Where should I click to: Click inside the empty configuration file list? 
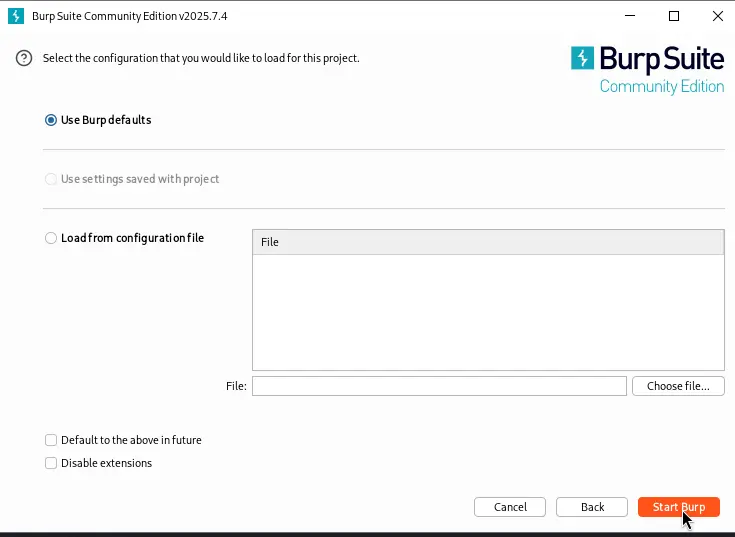click(487, 312)
